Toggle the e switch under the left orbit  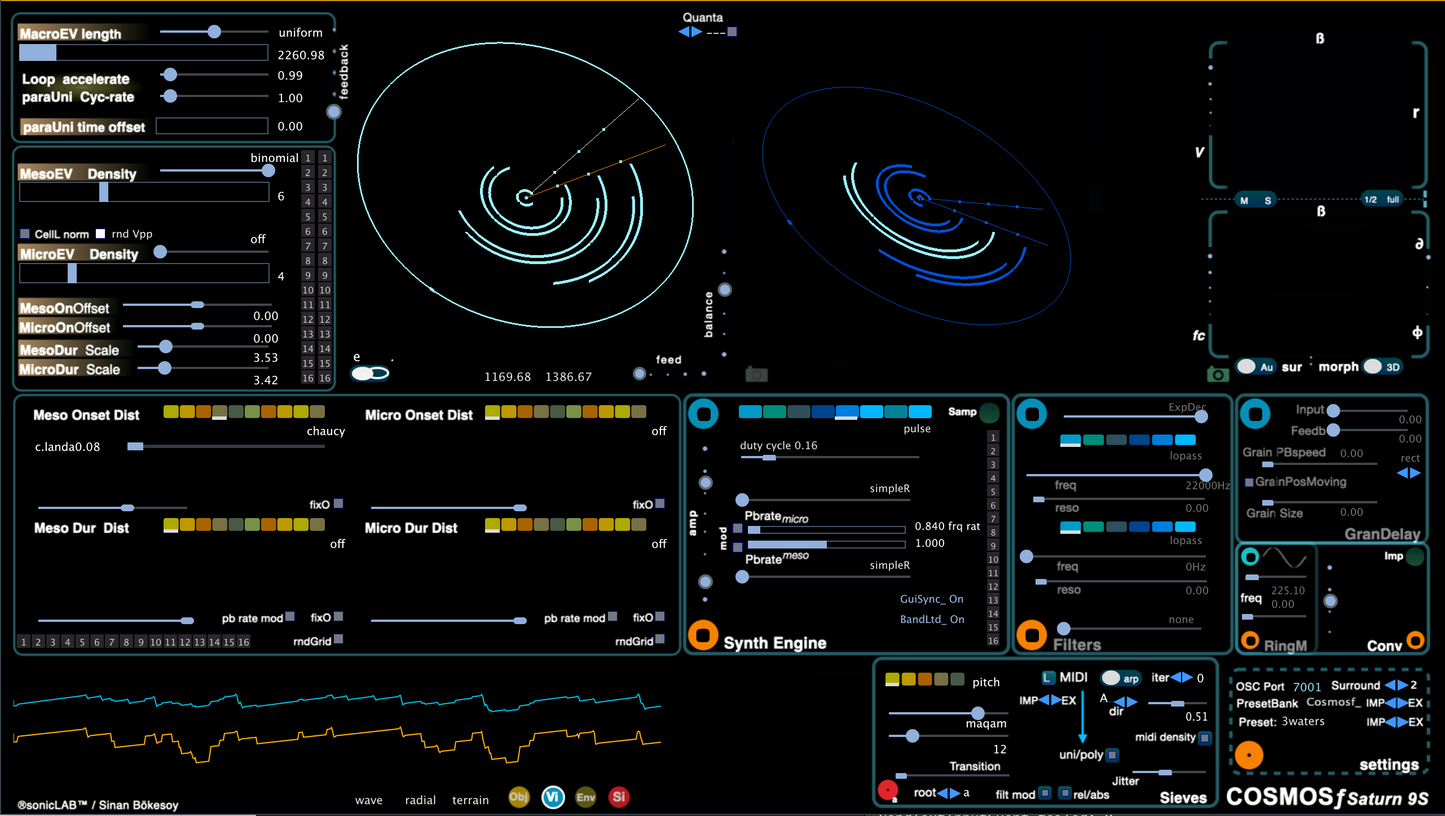[x=369, y=373]
